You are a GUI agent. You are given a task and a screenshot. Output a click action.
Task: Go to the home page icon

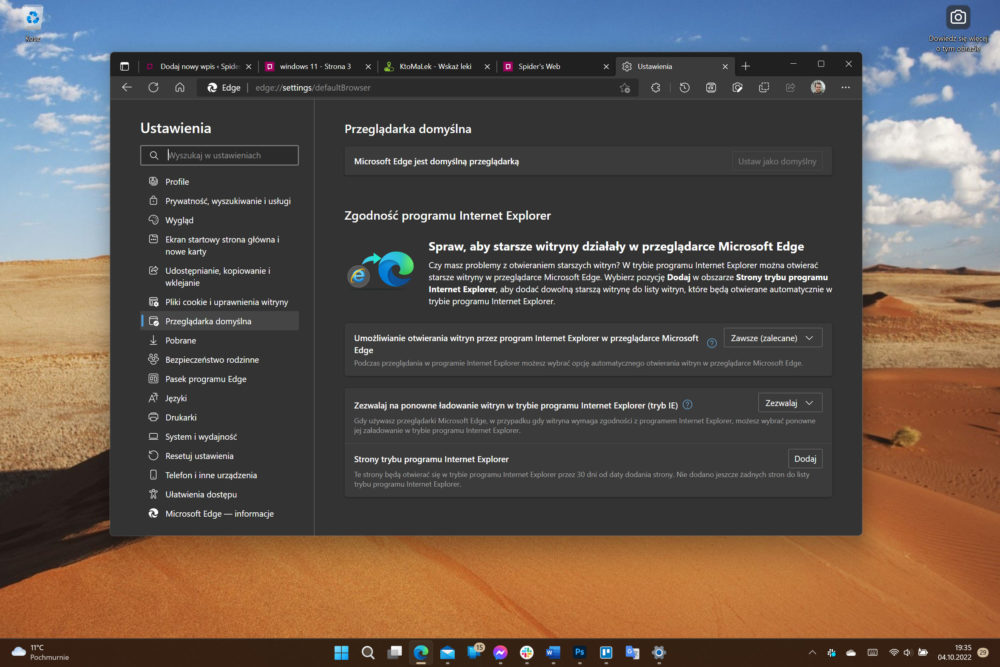(x=180, y=87)
